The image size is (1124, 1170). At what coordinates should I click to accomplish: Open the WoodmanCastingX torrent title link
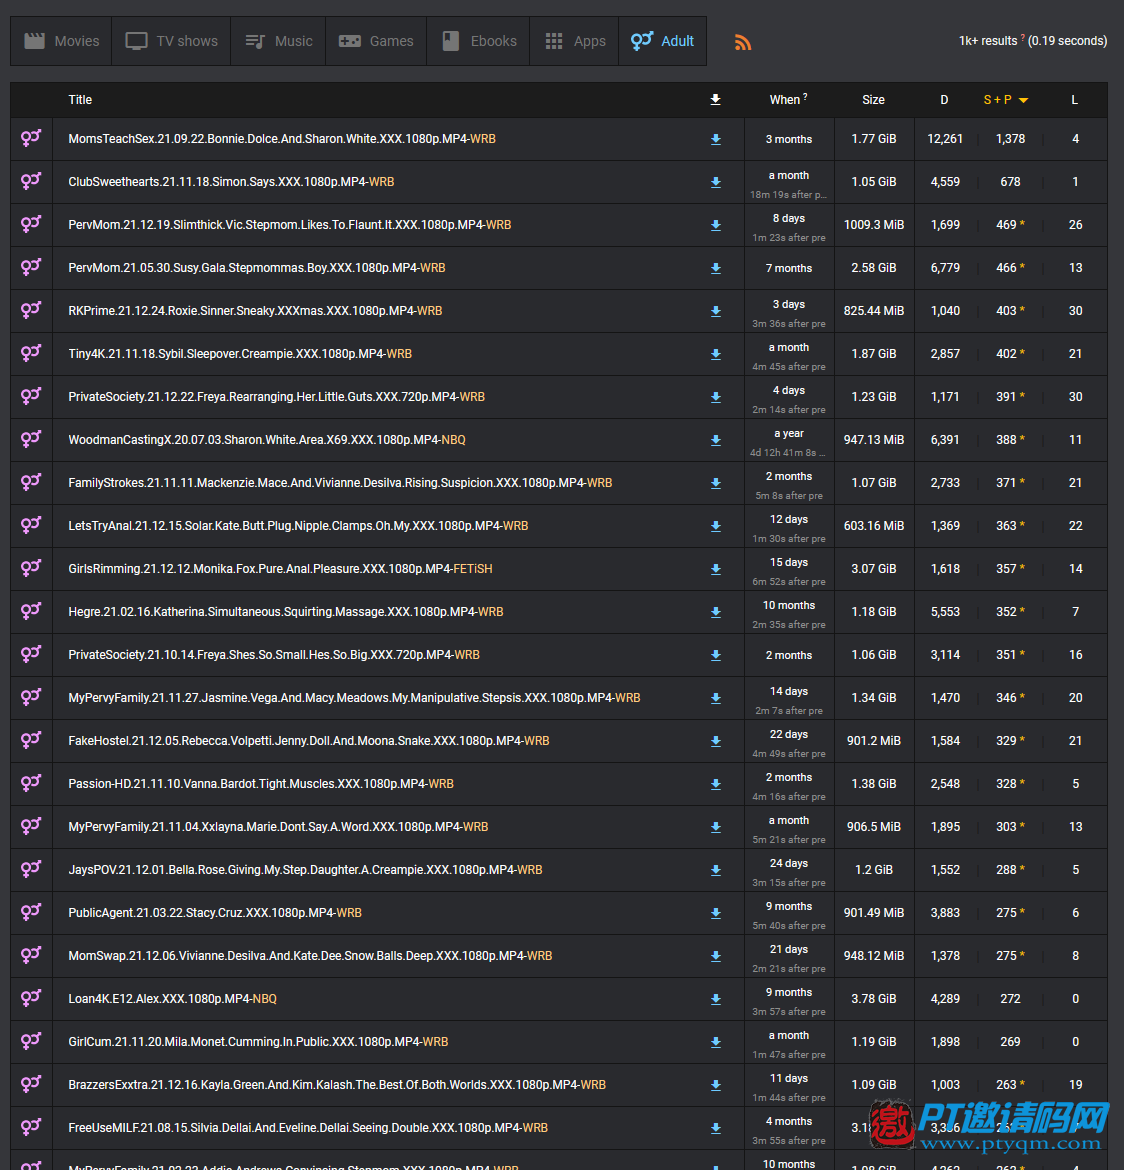[x=267, y=440]
